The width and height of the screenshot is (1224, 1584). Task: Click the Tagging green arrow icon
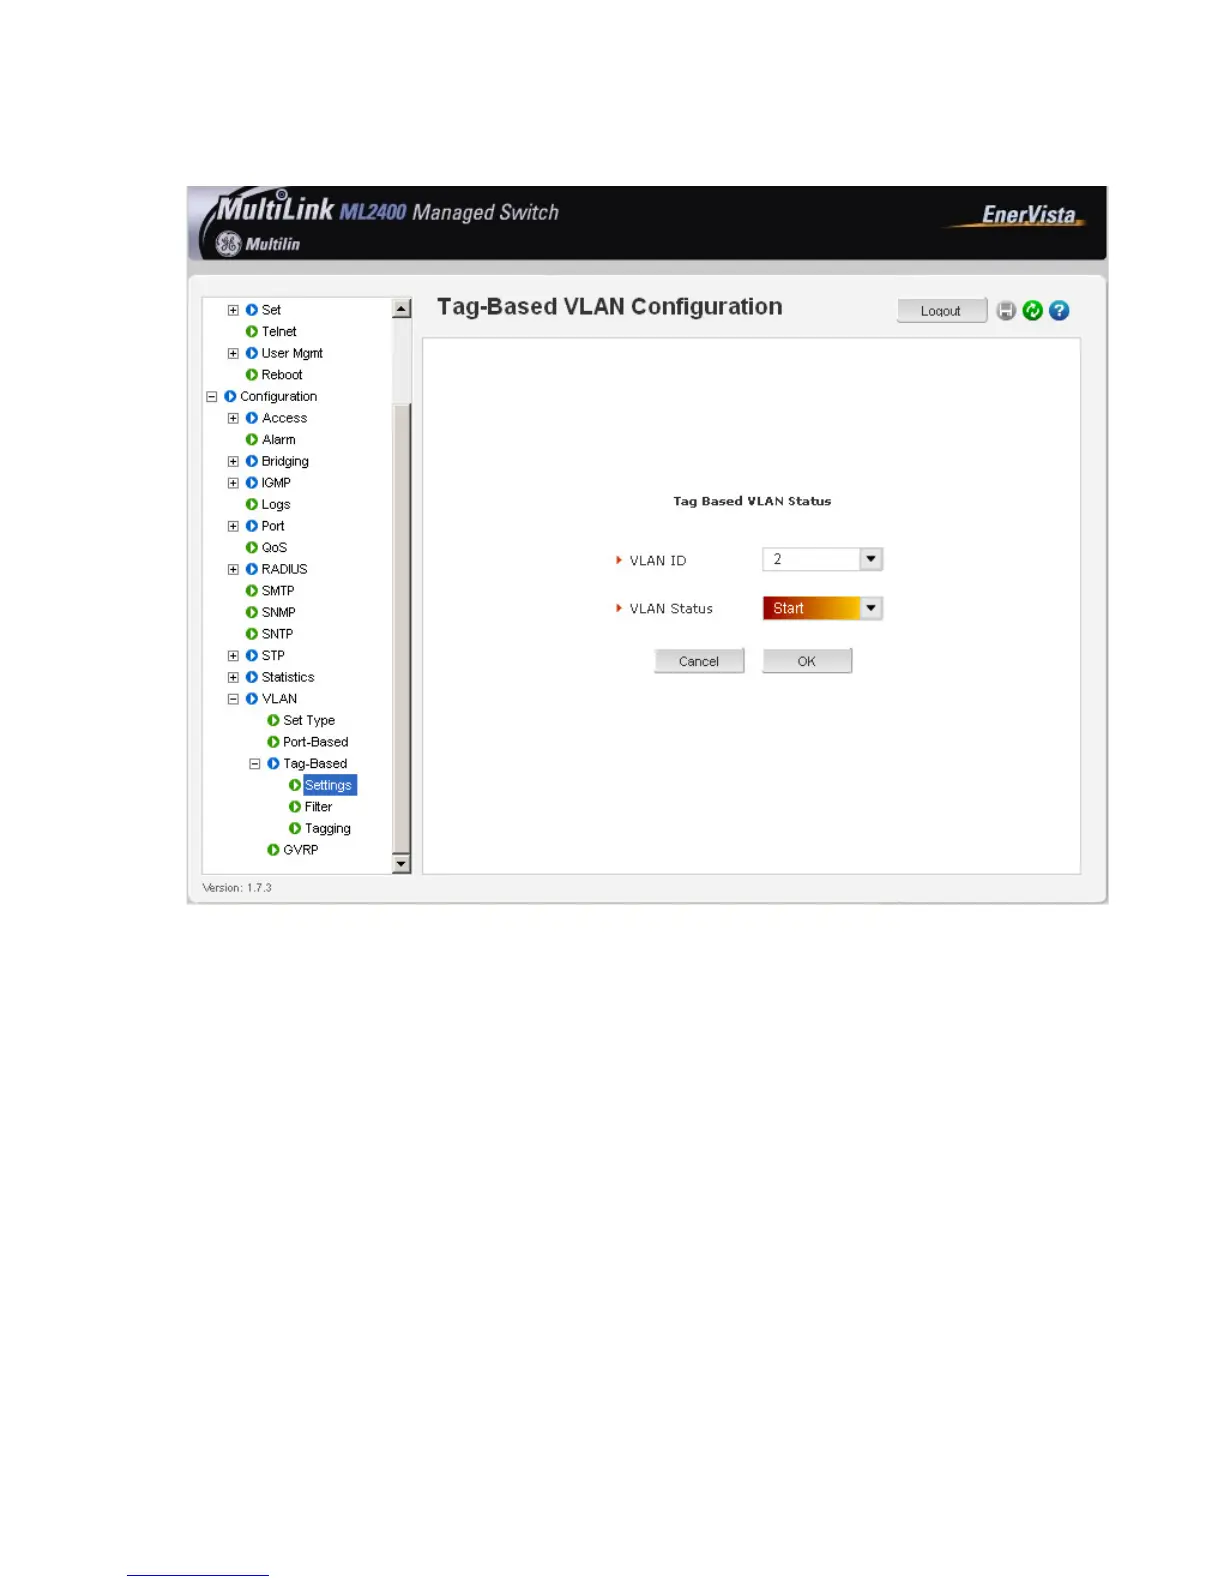click(295, 829)
